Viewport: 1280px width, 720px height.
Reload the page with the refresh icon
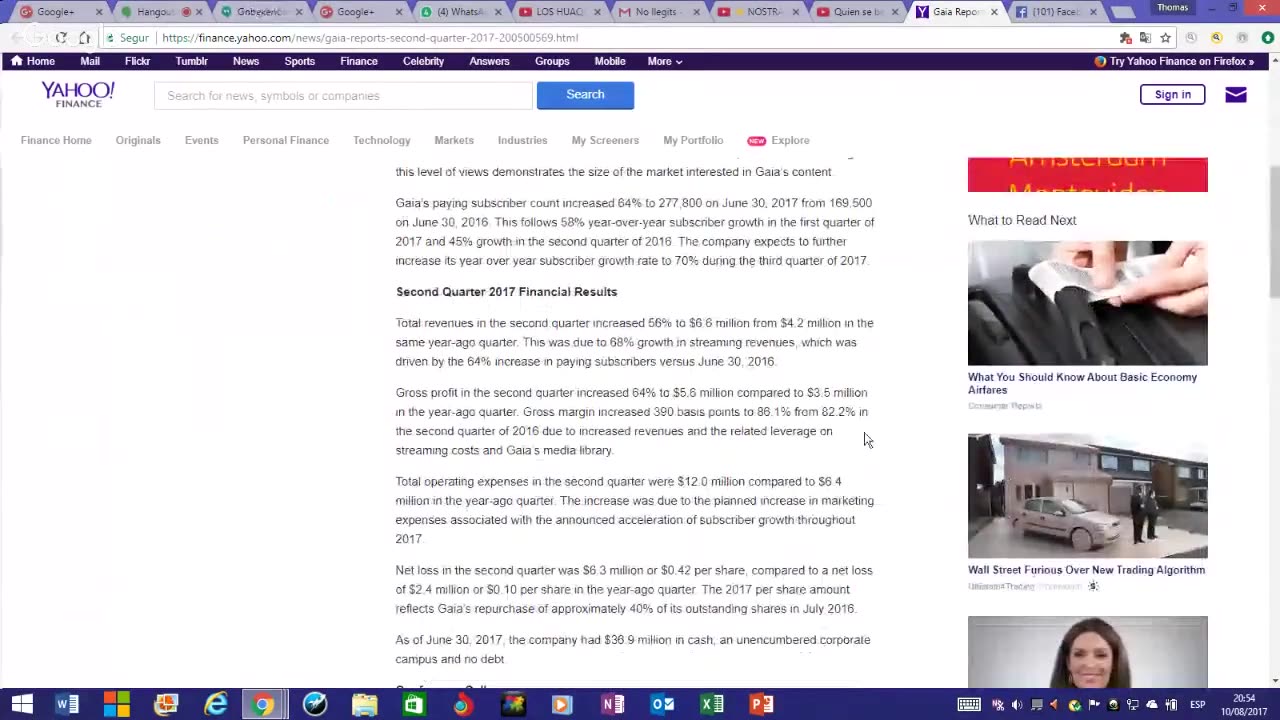(61, 38)
